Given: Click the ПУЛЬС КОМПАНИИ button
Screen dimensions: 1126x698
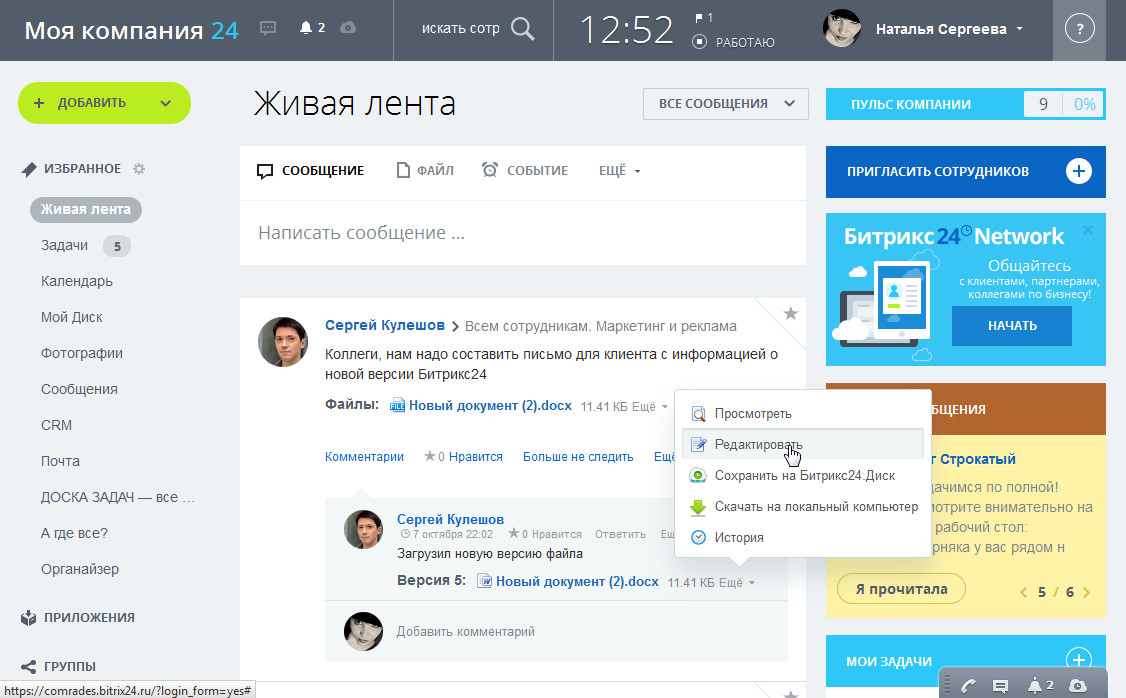Looking at the screenshot, I should coord(965,104).
